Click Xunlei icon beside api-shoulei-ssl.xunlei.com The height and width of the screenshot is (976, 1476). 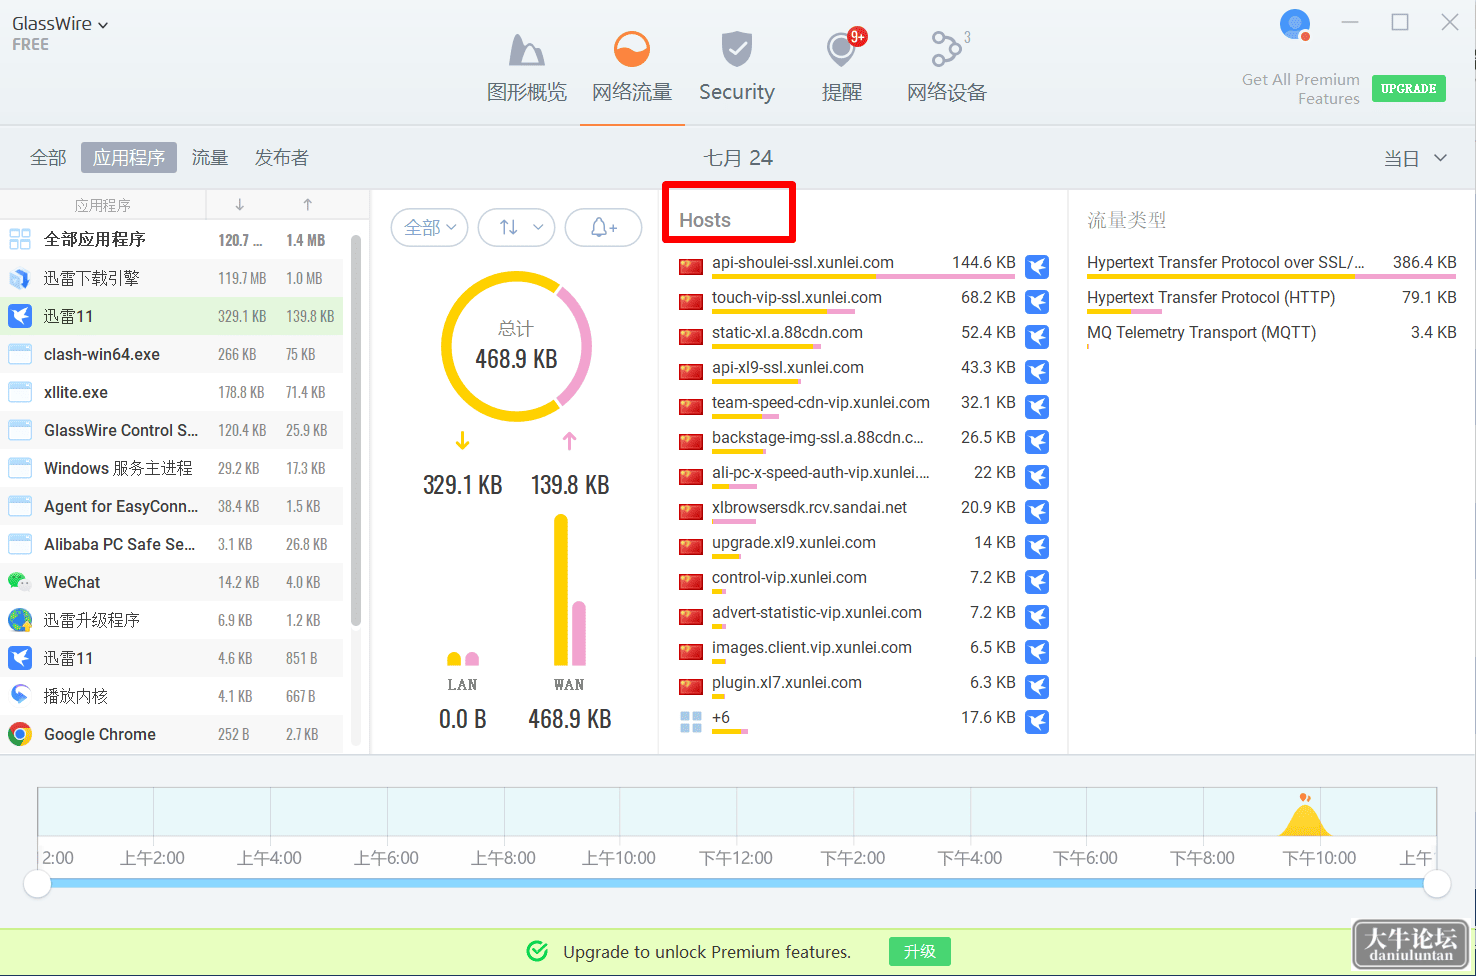pos(1037,267)
